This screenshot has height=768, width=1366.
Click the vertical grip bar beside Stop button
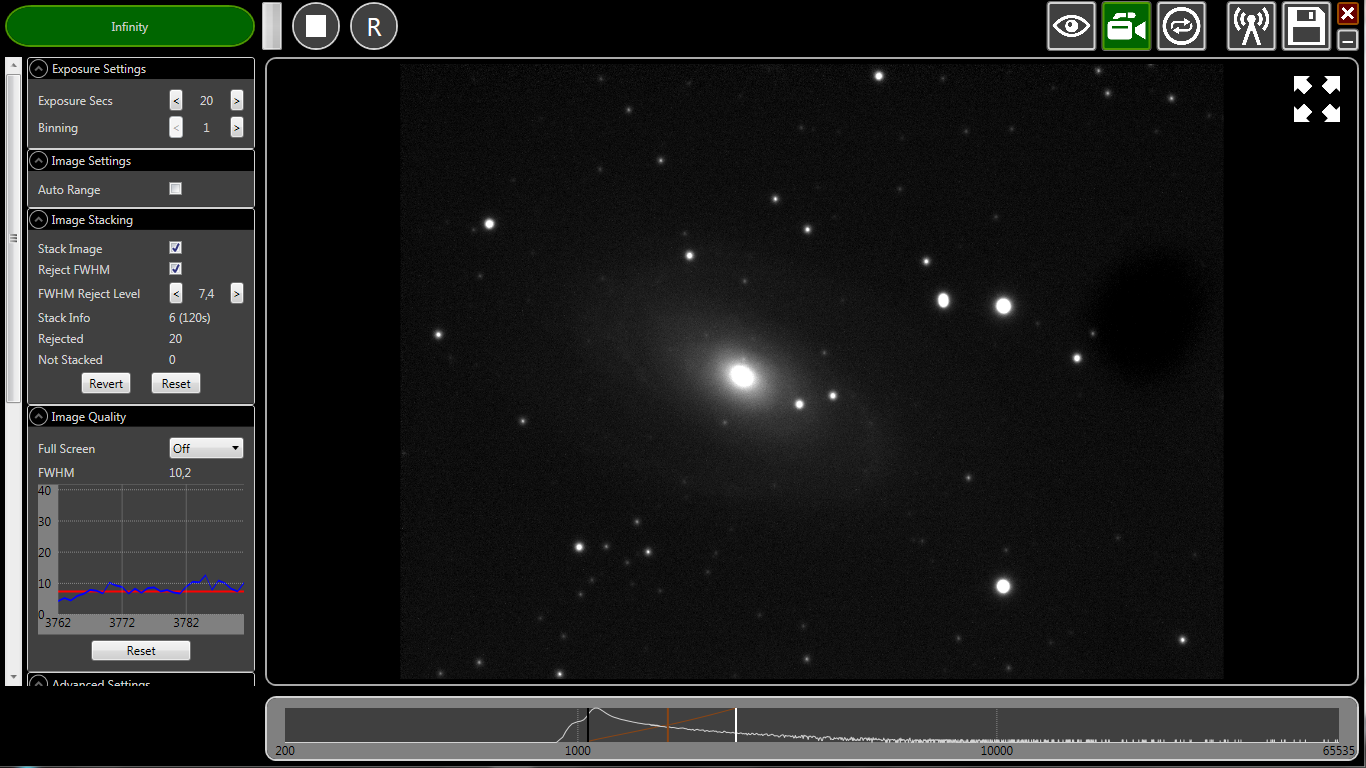(x=272, y=26)
